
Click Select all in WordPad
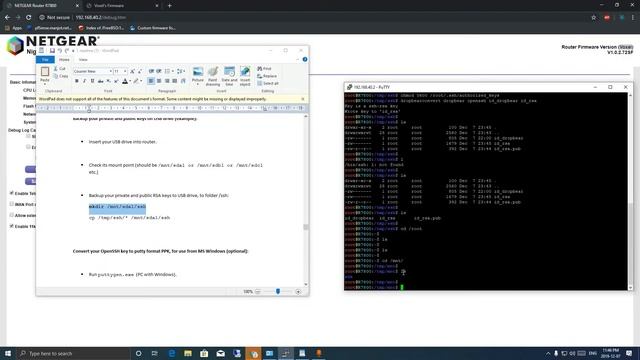(x=268, y=83)
